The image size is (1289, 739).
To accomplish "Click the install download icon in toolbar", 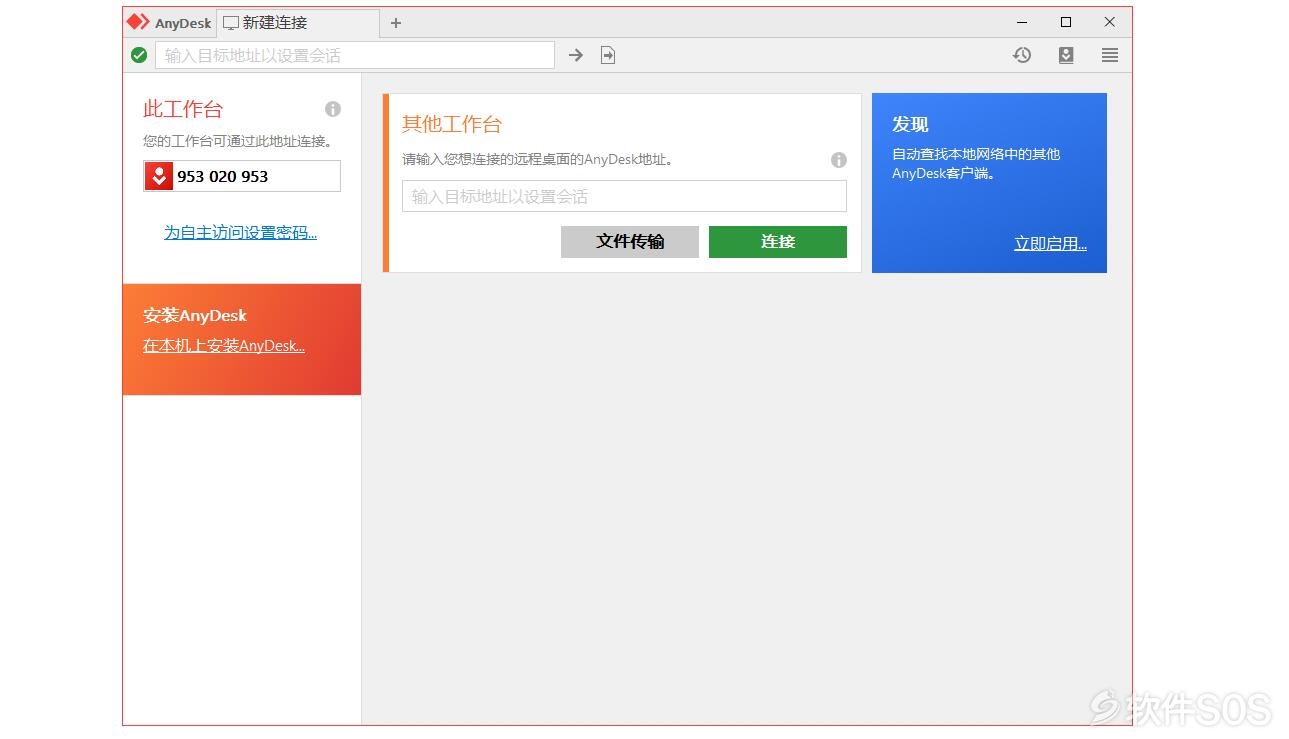I will (1066, 55).
